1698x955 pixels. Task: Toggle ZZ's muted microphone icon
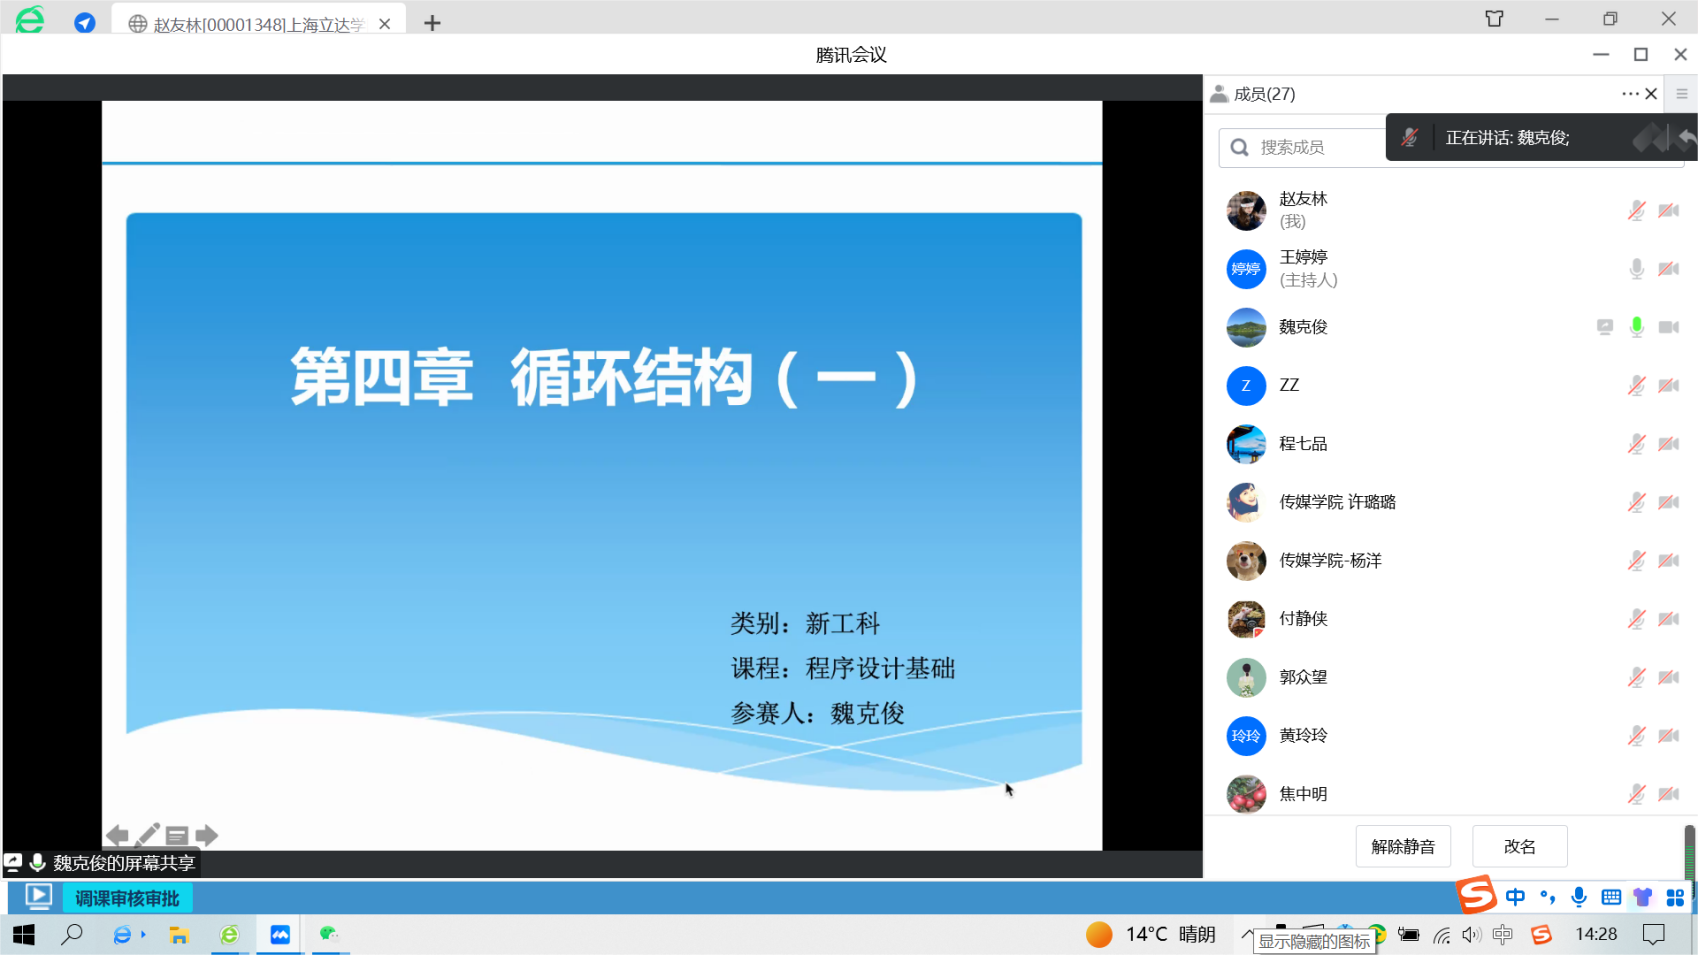click(x=1637, y=386)
